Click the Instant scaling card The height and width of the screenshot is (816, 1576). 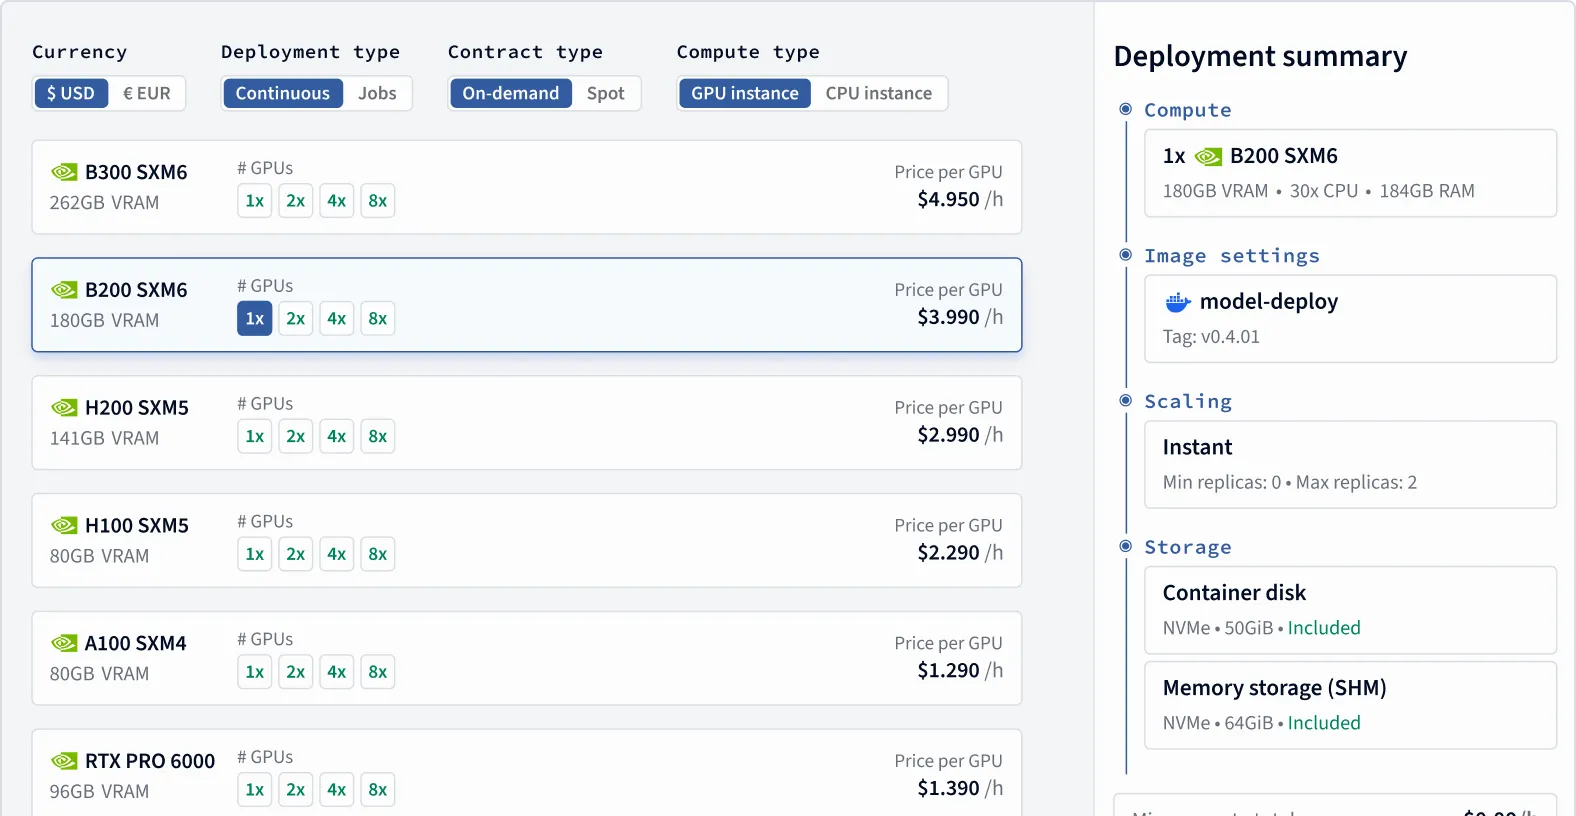[1351, 465]
